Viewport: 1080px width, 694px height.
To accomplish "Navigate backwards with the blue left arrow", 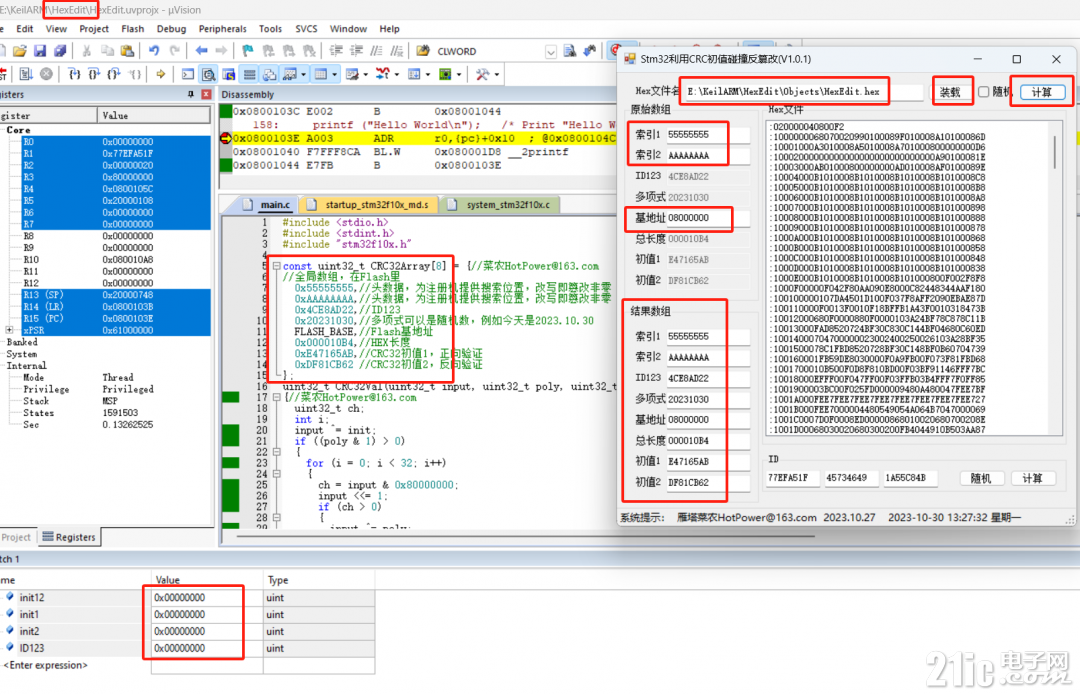I will click(x=201, y=51).
